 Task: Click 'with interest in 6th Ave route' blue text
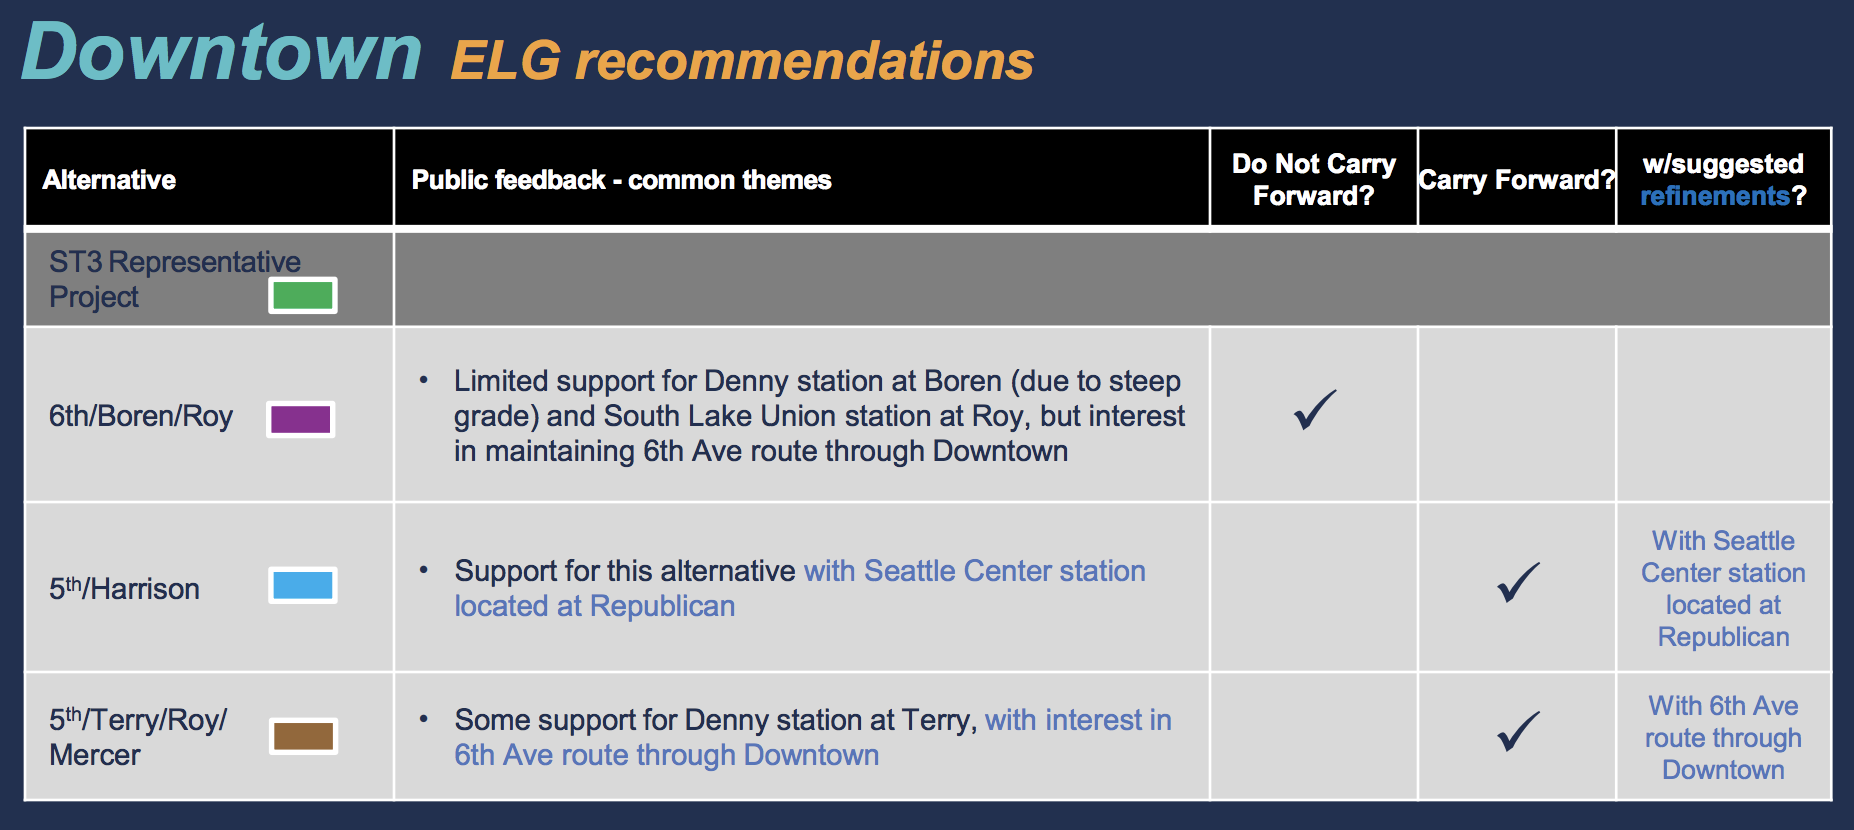tap(1077, 720)
